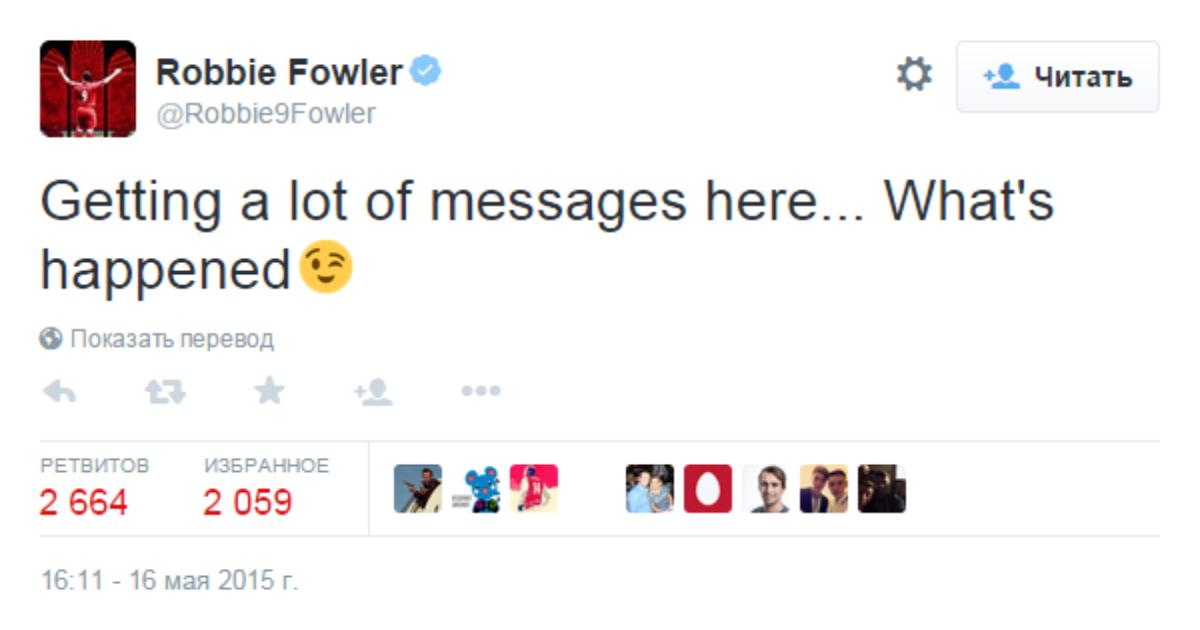This screenshot has height=630, width=1200.
Task: Click the last dark avatar in row
Action: 882,489
